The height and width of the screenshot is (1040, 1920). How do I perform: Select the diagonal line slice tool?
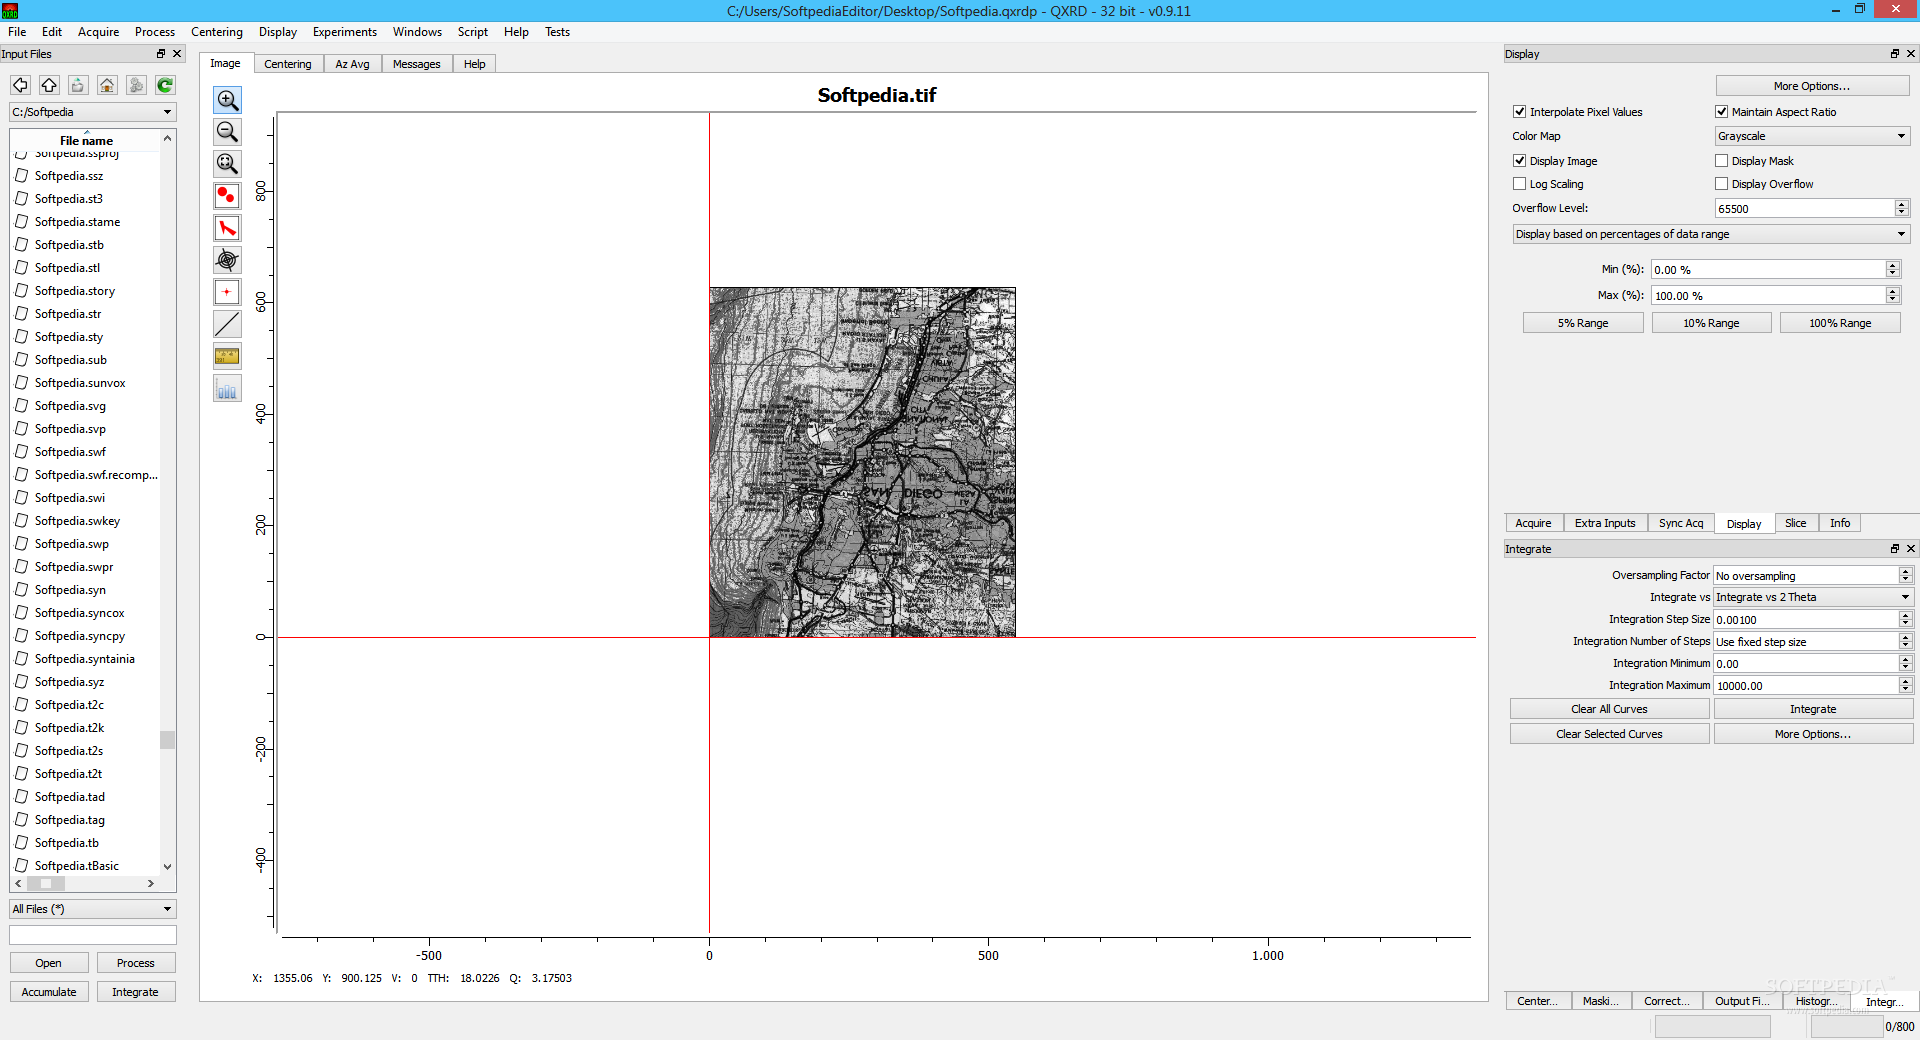(x=227, y=324)
